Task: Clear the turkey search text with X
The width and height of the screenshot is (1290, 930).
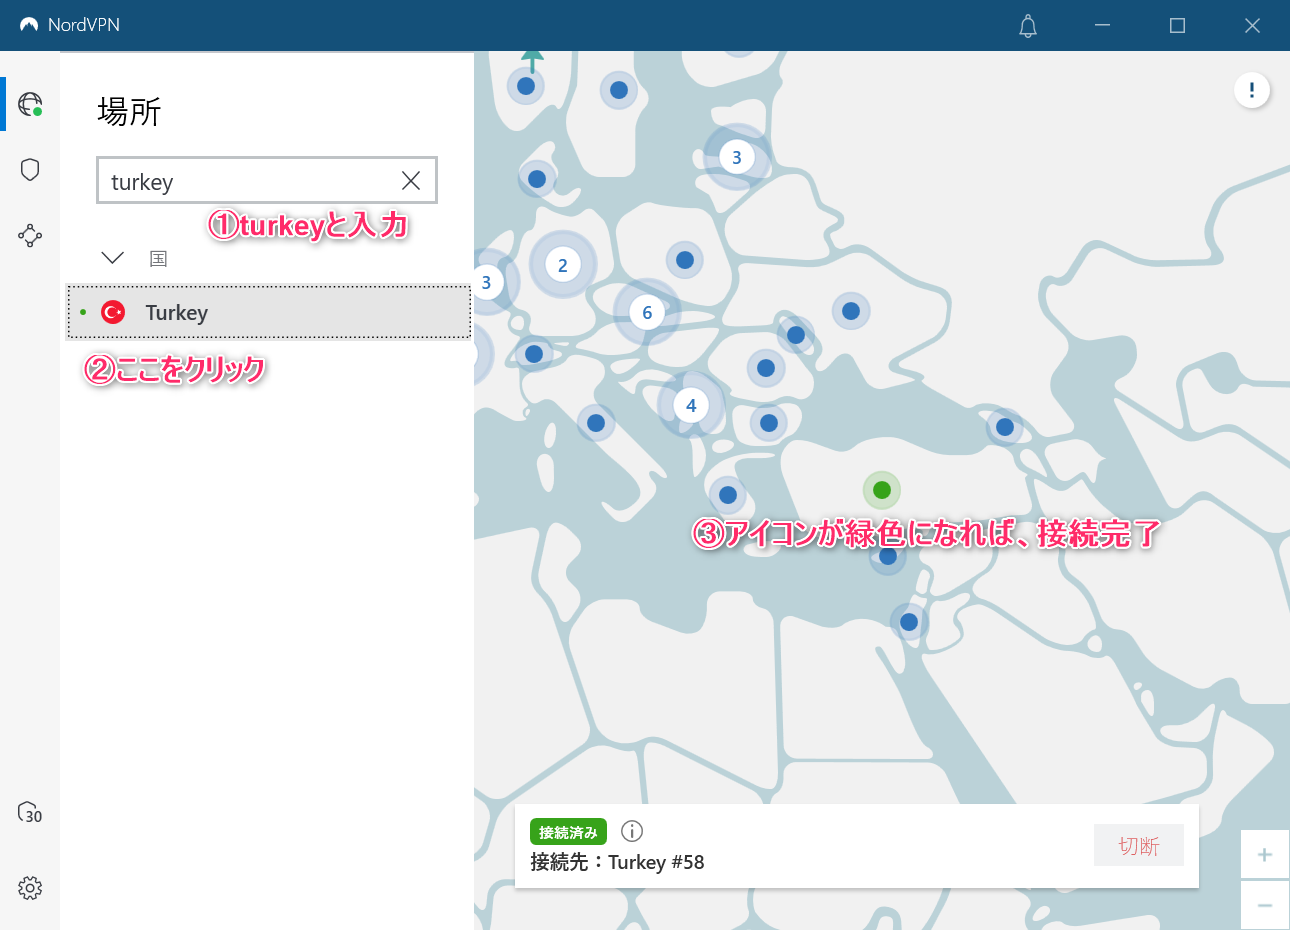Action: pos(411,180)
